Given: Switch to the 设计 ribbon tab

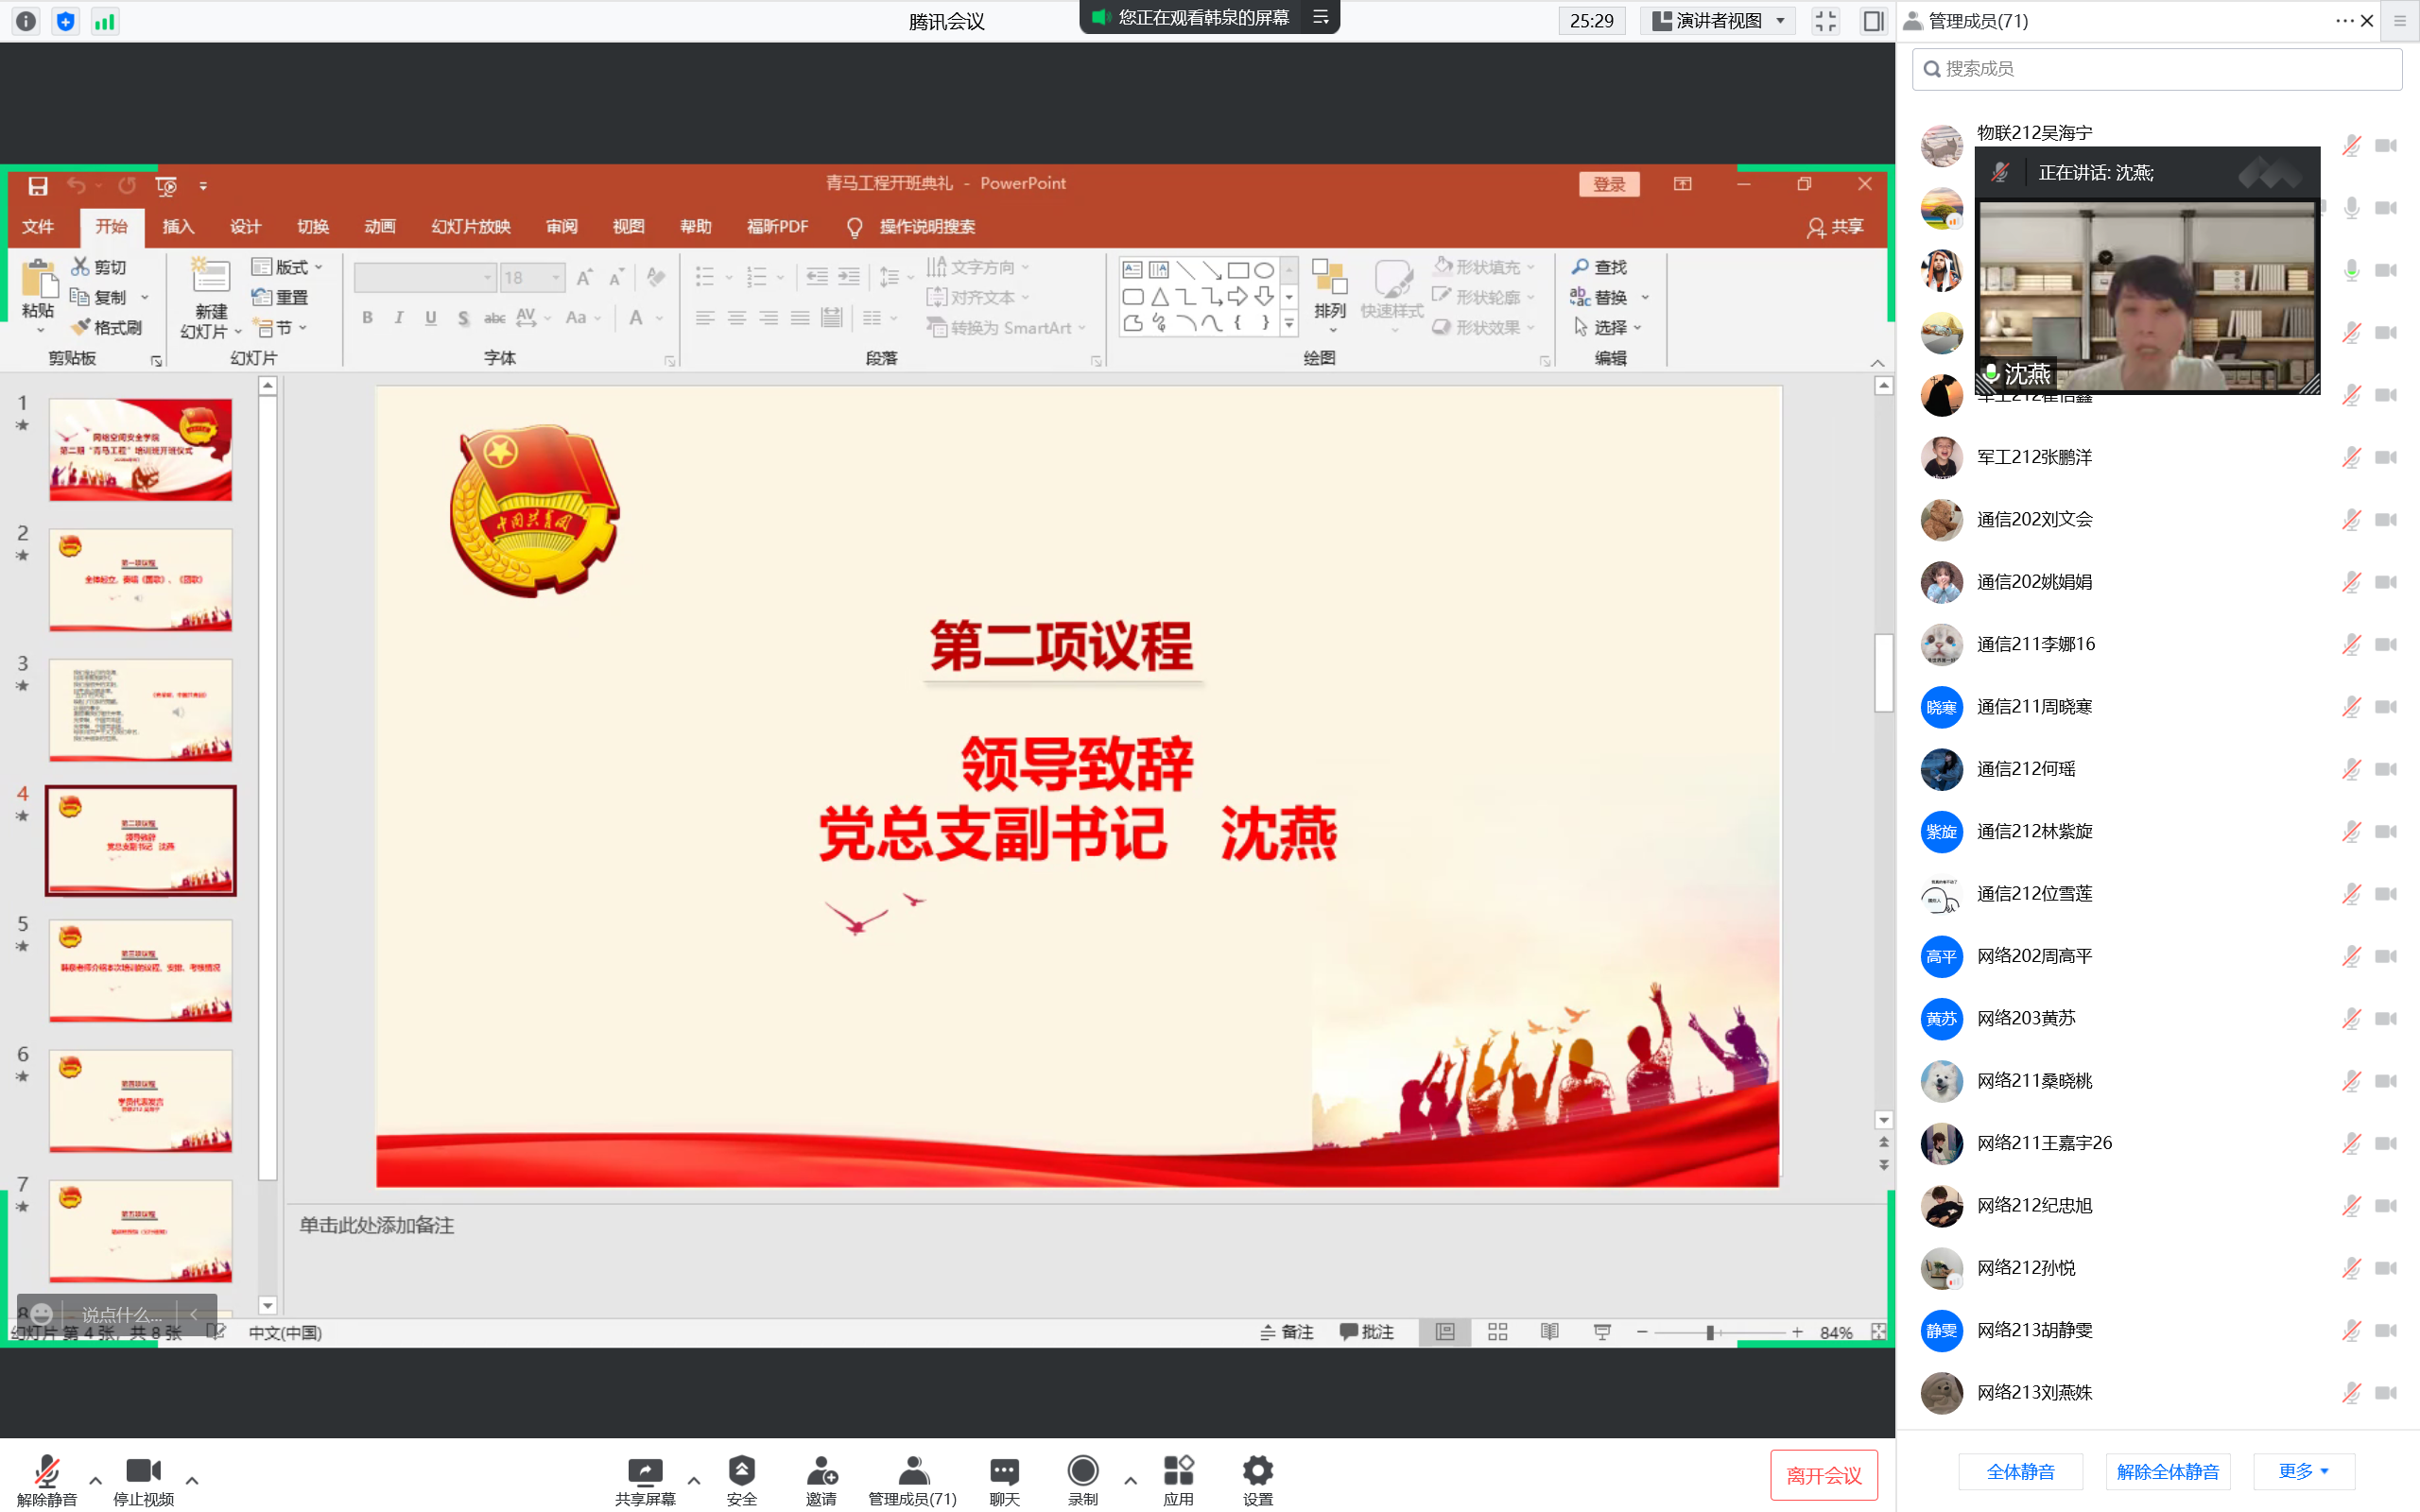Looking at the screenshot, I should click(x=245, y=227).
